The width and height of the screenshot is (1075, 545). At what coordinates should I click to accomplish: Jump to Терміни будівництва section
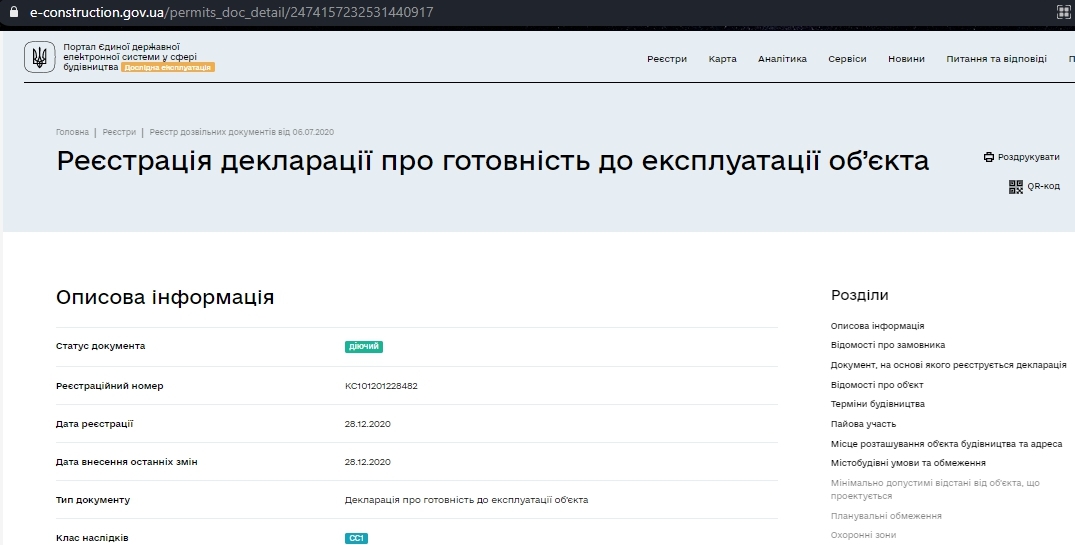click(878, 404)
